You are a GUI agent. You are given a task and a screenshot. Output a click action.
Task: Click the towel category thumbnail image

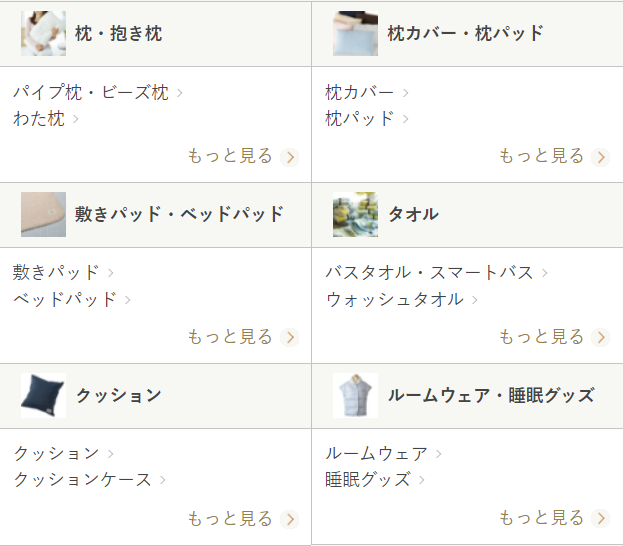(x=355, y=214)
